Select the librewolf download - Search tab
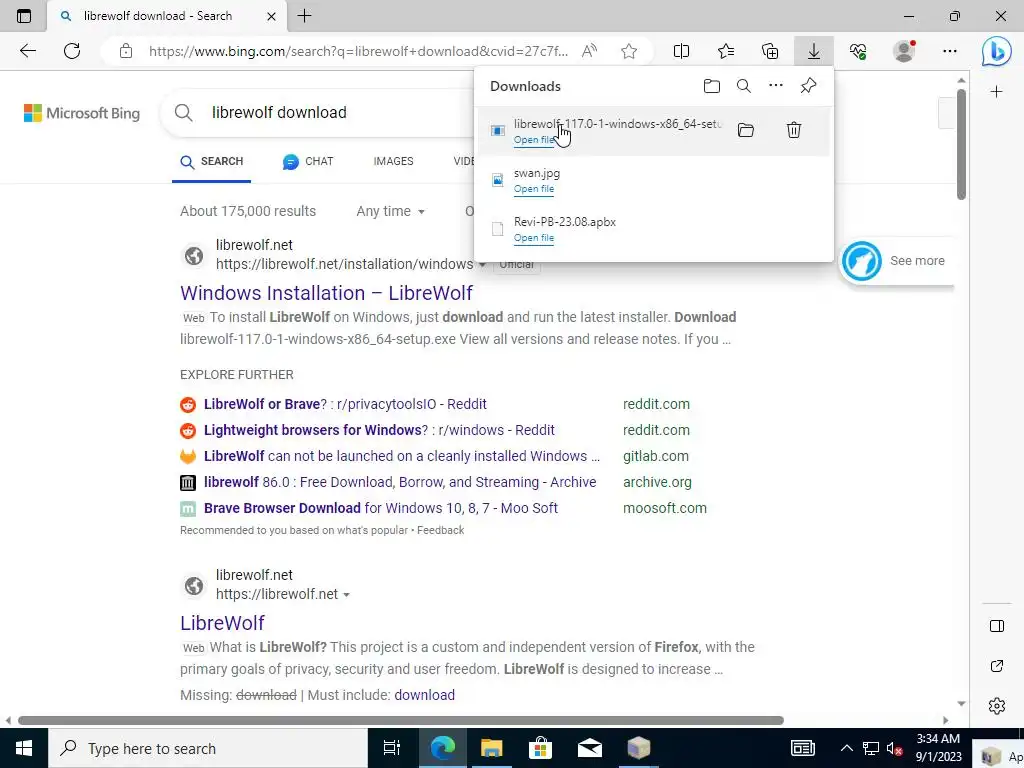1024x768 pixels. point(157,16)
